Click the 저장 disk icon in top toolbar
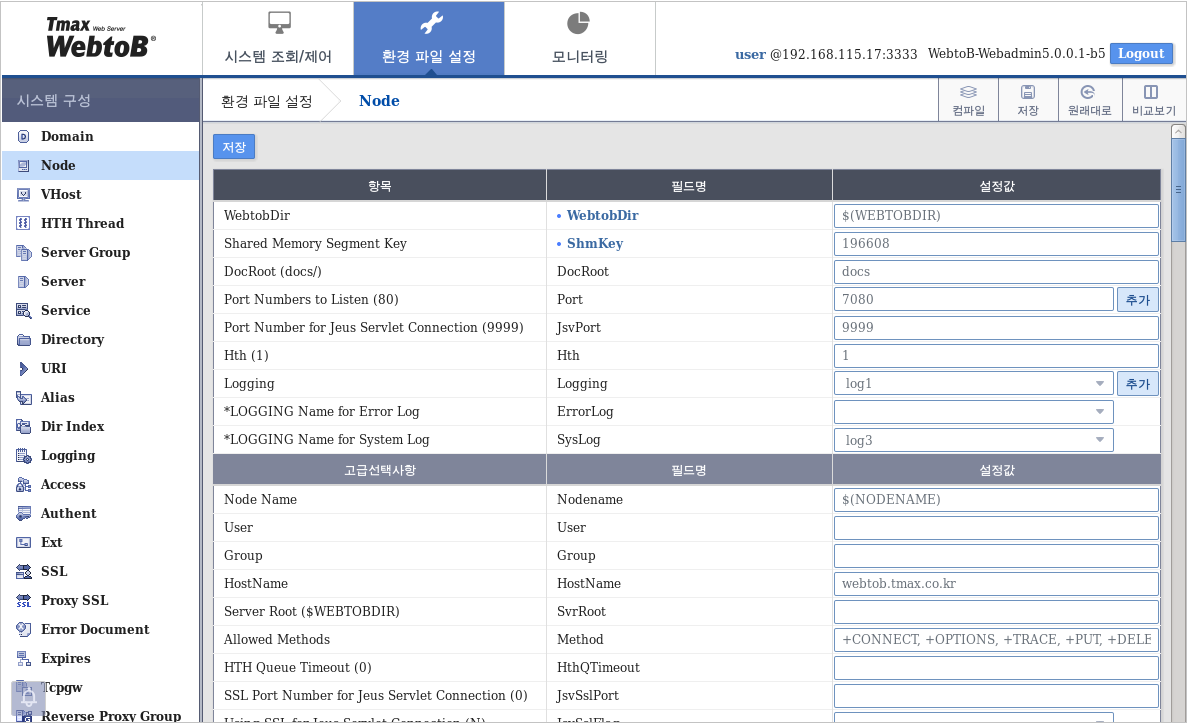 1028,99
